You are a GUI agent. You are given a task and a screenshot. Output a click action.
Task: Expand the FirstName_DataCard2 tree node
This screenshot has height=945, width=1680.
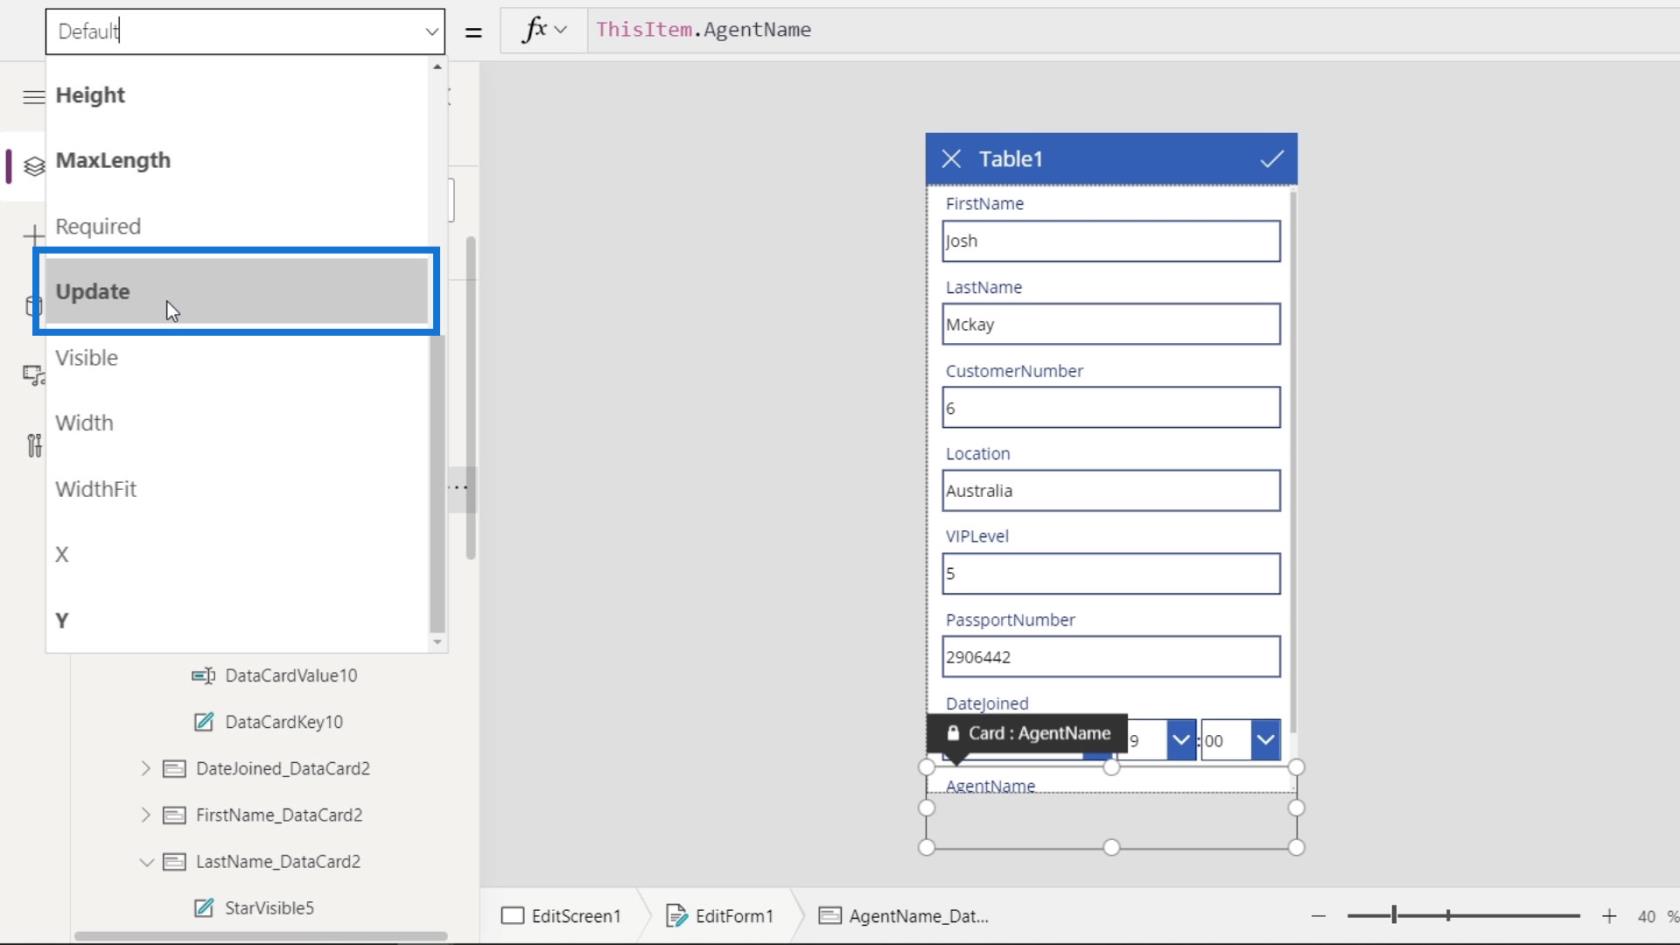pyautogui.click(x=145, y=815)
